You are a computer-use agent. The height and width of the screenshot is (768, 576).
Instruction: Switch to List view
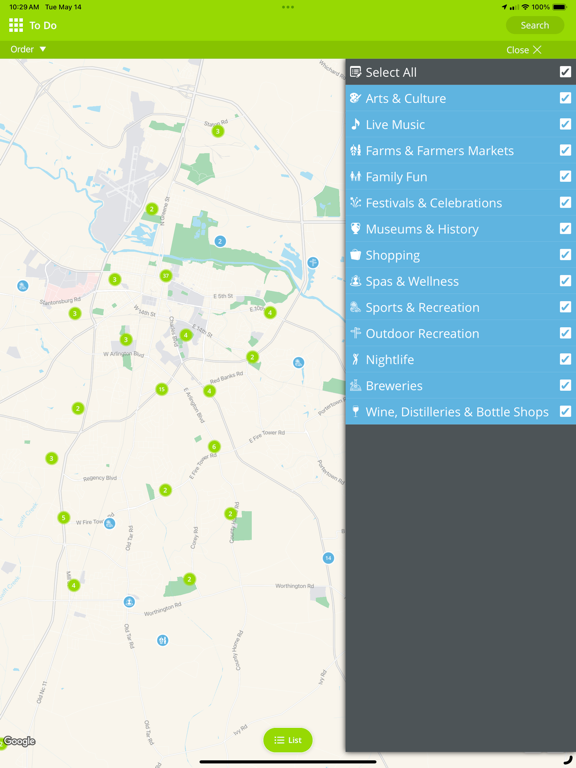(x=288, y=740)
